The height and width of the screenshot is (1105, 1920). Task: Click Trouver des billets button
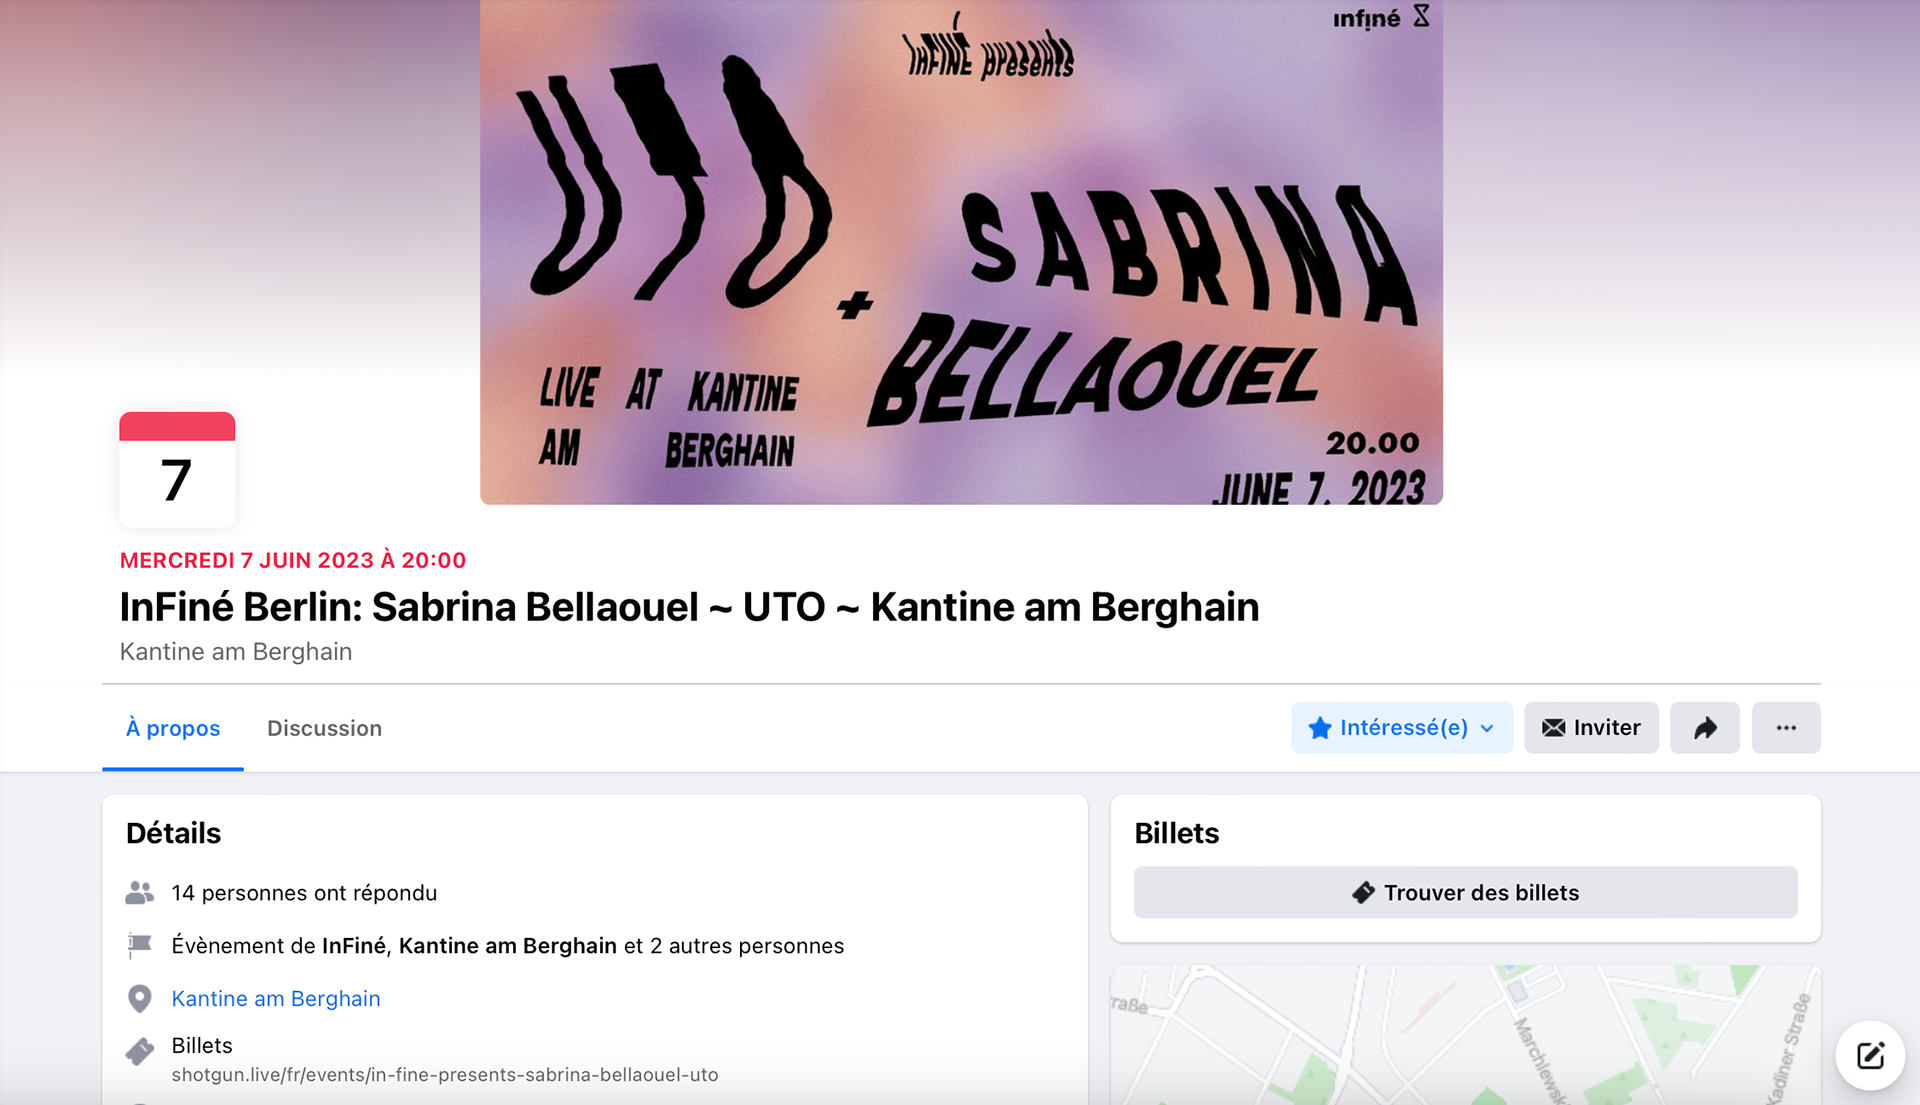[x=1466, y=893]
